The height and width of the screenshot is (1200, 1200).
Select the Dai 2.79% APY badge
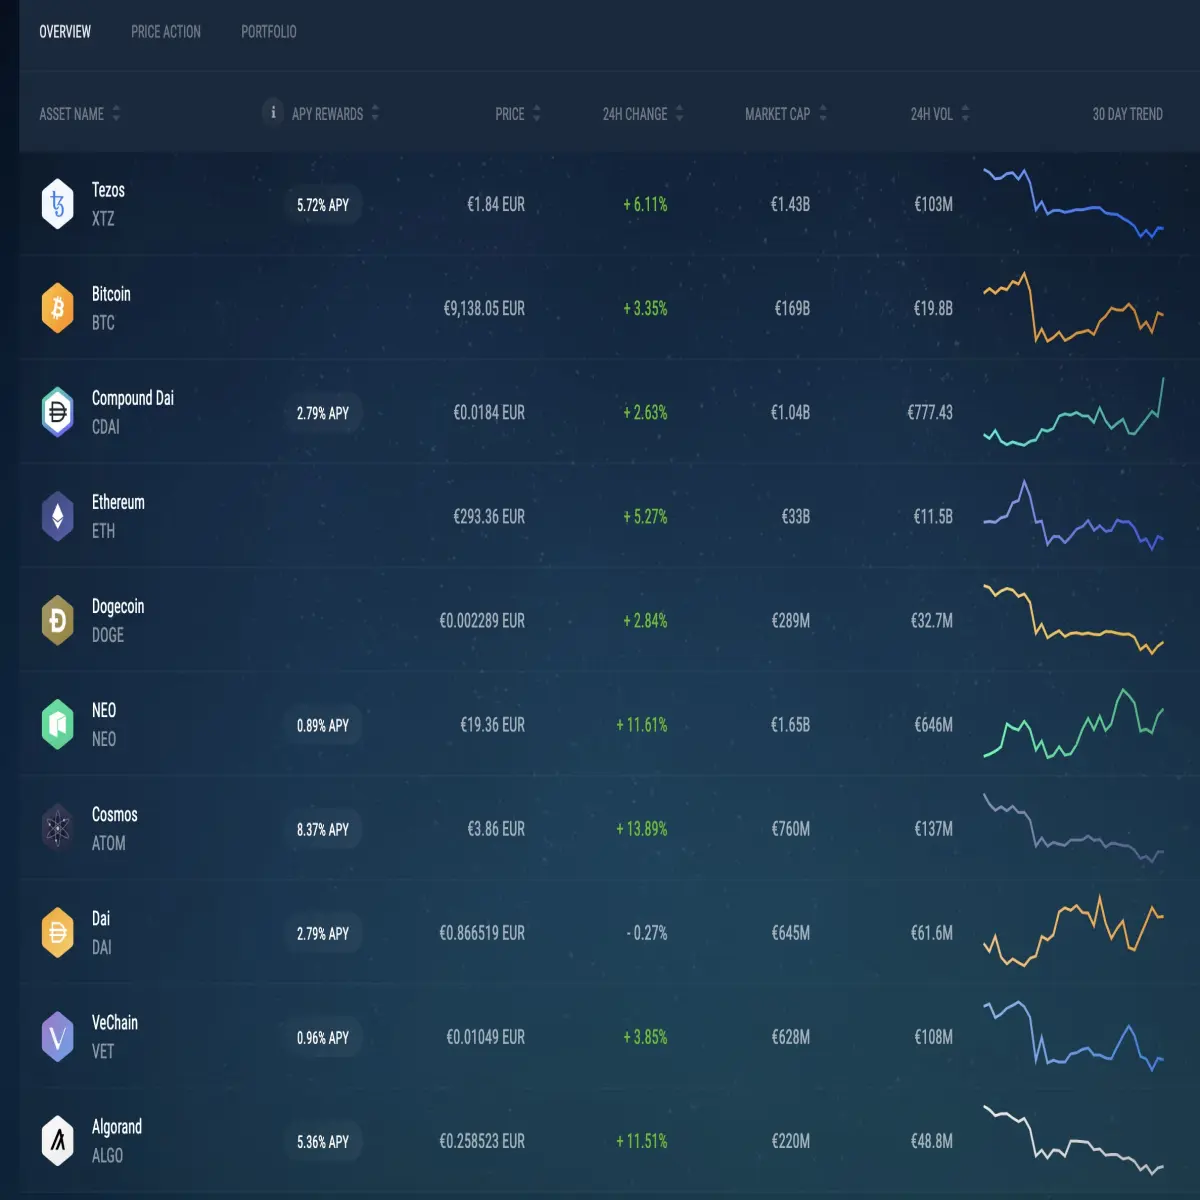(x=322, y=933)
